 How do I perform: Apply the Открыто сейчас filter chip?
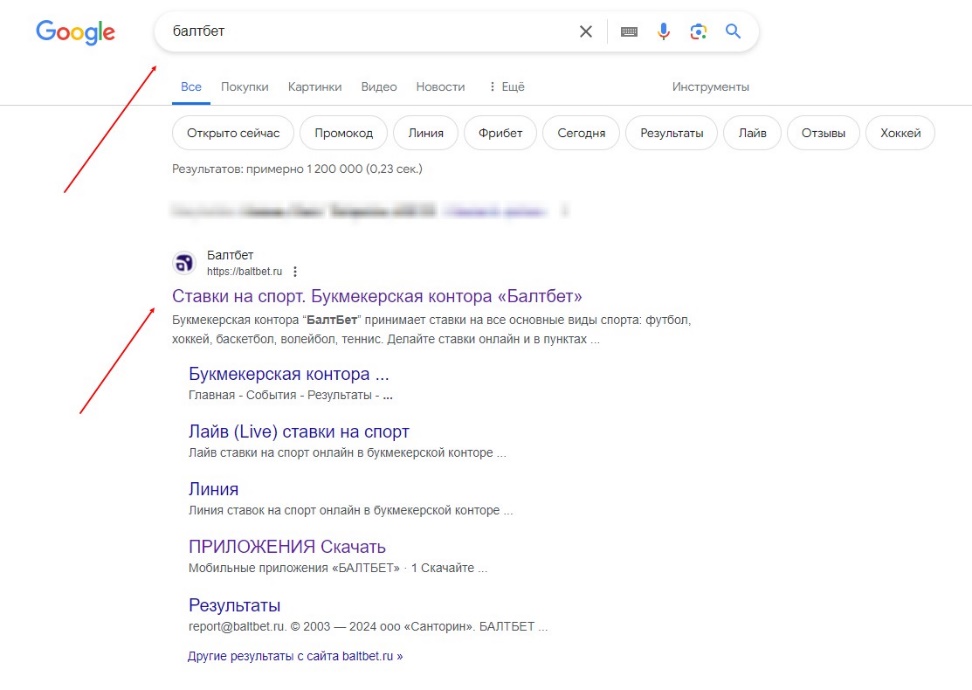(233, 133)
